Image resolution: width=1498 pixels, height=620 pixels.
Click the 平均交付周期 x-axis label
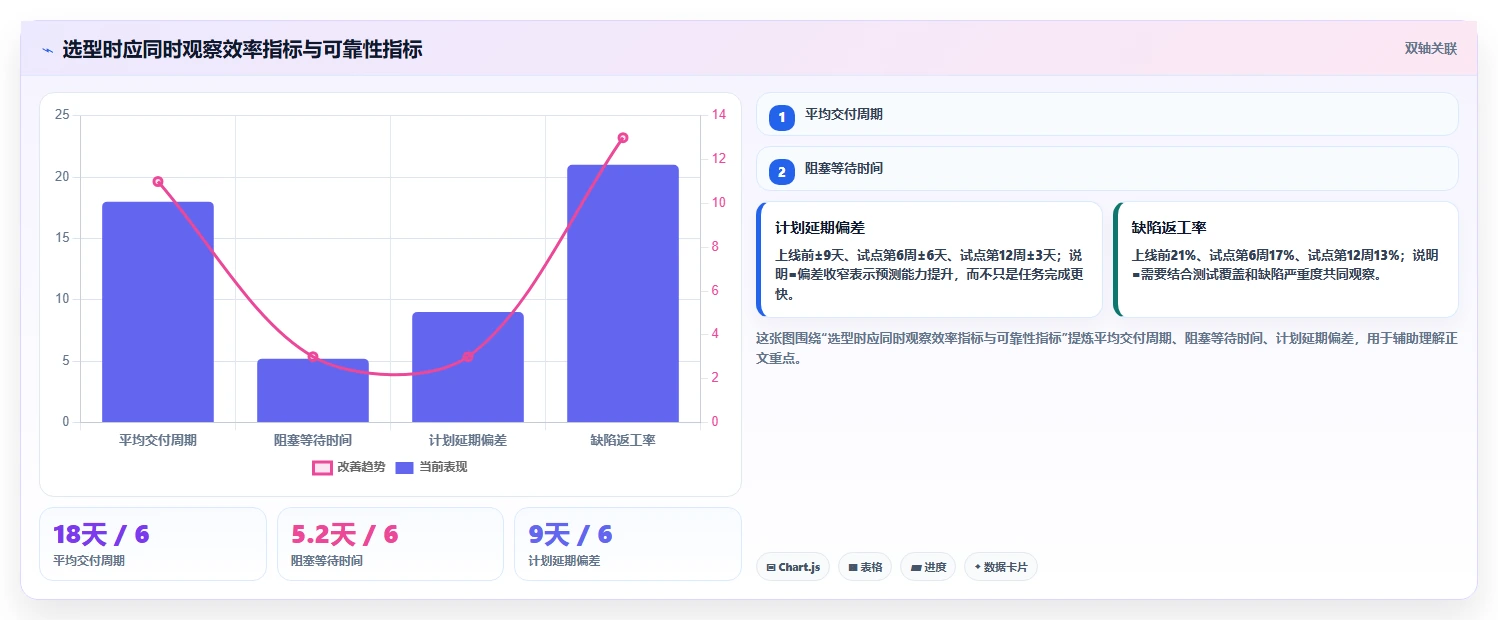158,440
